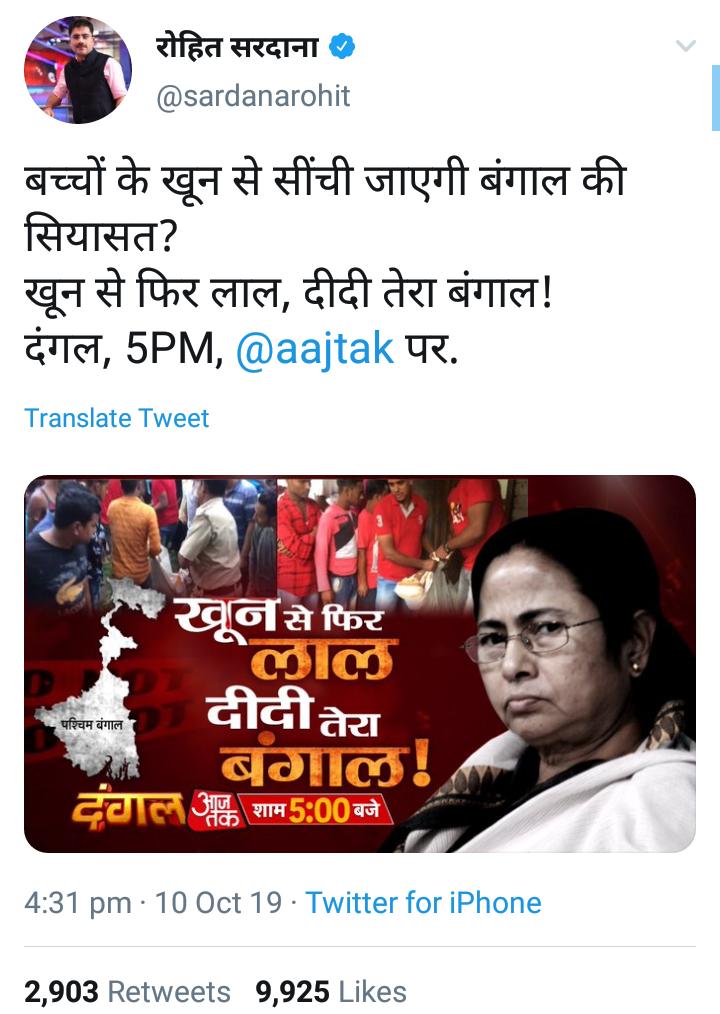Open the रोहित सरदाना display name
The width and height of the screenshot is (720, 1014).
[x=237, y=47]
